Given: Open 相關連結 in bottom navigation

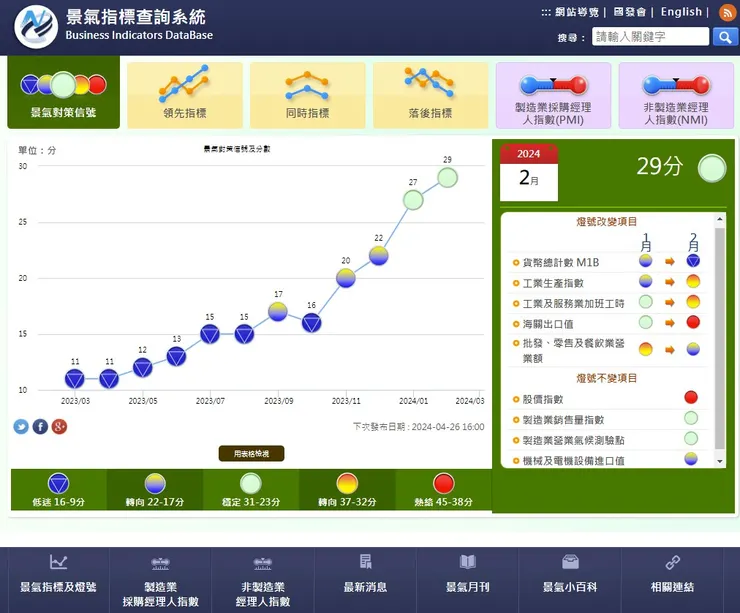Looking at the screenshot, I should (673, 580).
